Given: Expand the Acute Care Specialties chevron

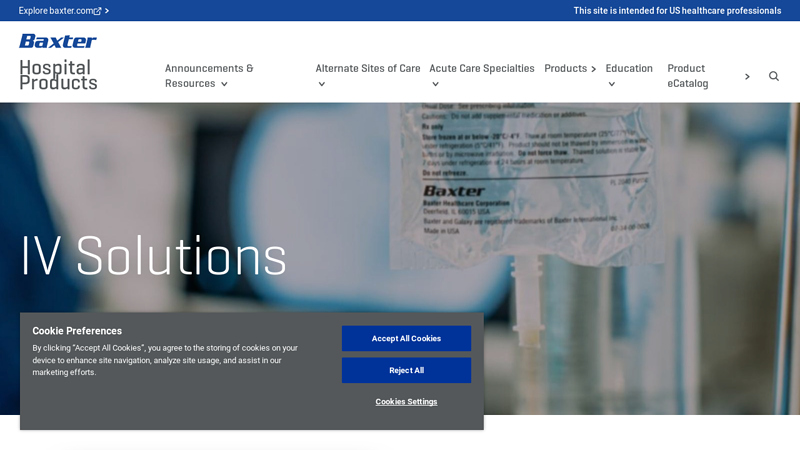Looking at the screenshot, I should tap(435, 84).
